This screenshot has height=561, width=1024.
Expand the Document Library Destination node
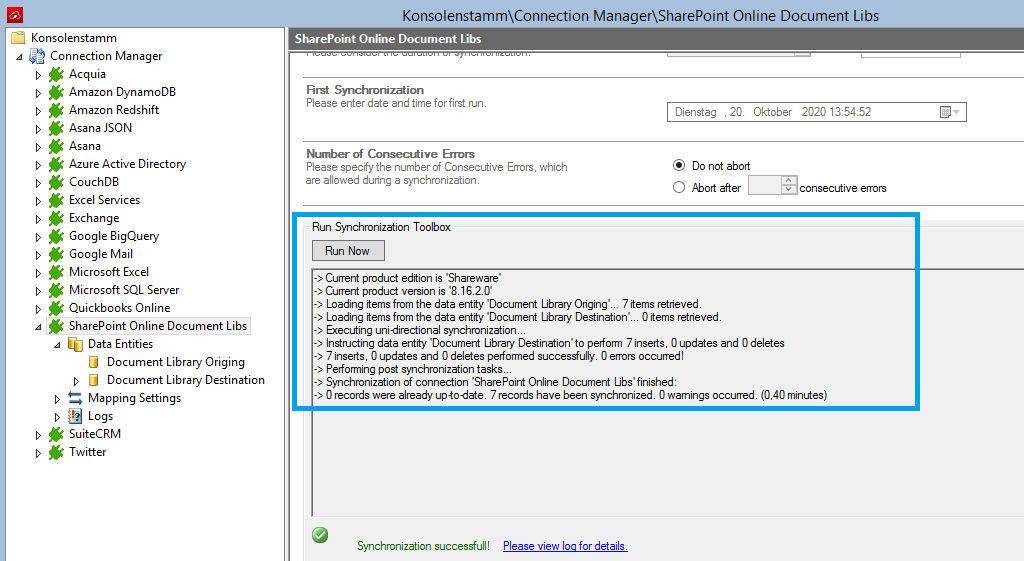(x=76, y=380)
